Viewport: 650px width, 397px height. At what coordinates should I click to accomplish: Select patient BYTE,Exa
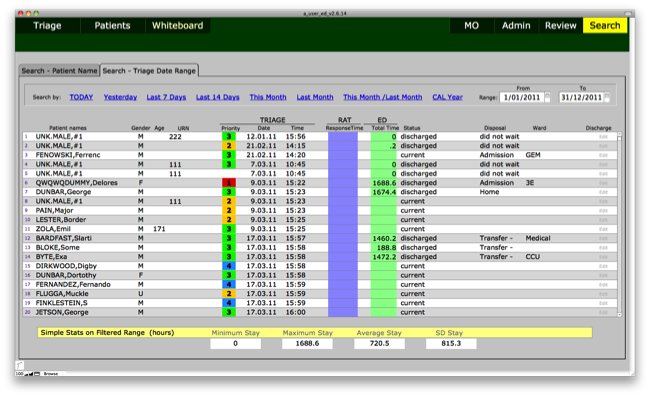pos(51,257)
